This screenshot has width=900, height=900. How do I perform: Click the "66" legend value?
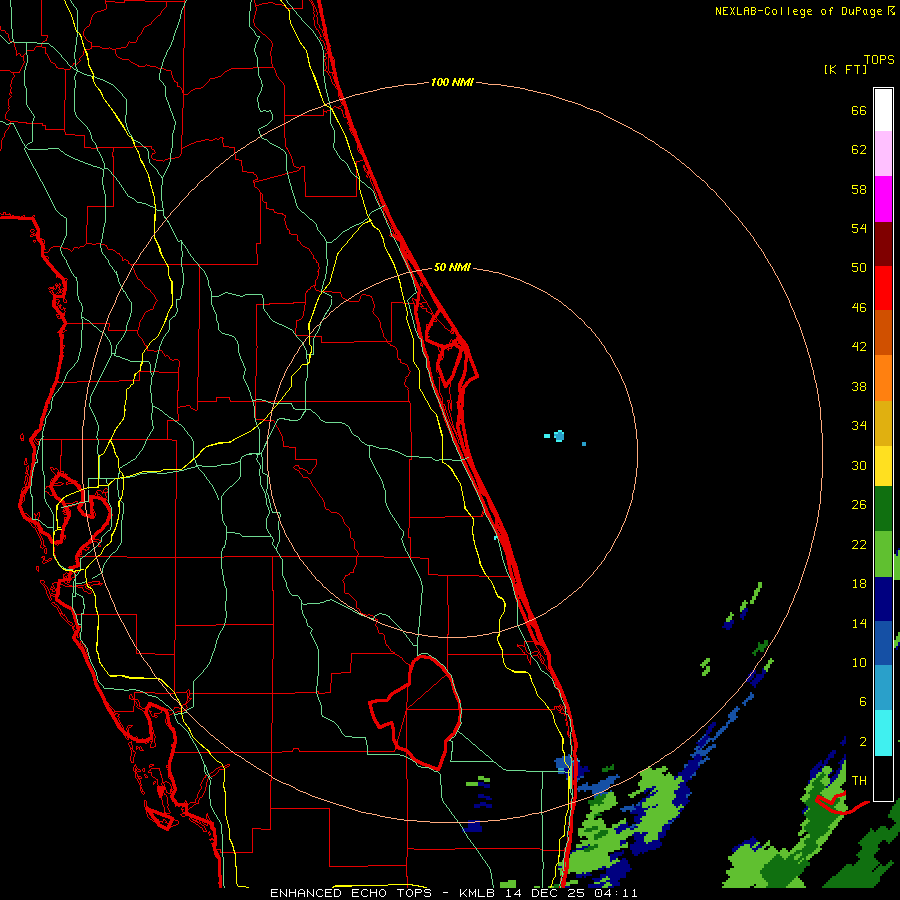859,110
